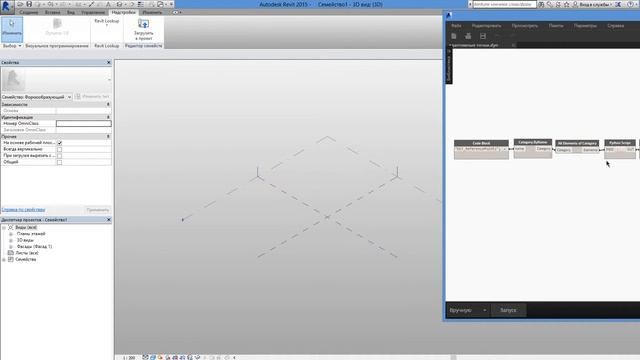This screenshot has height=360, width=640.
Task: Open the Параметры menu in Dynamo
Action: [585, 26]
